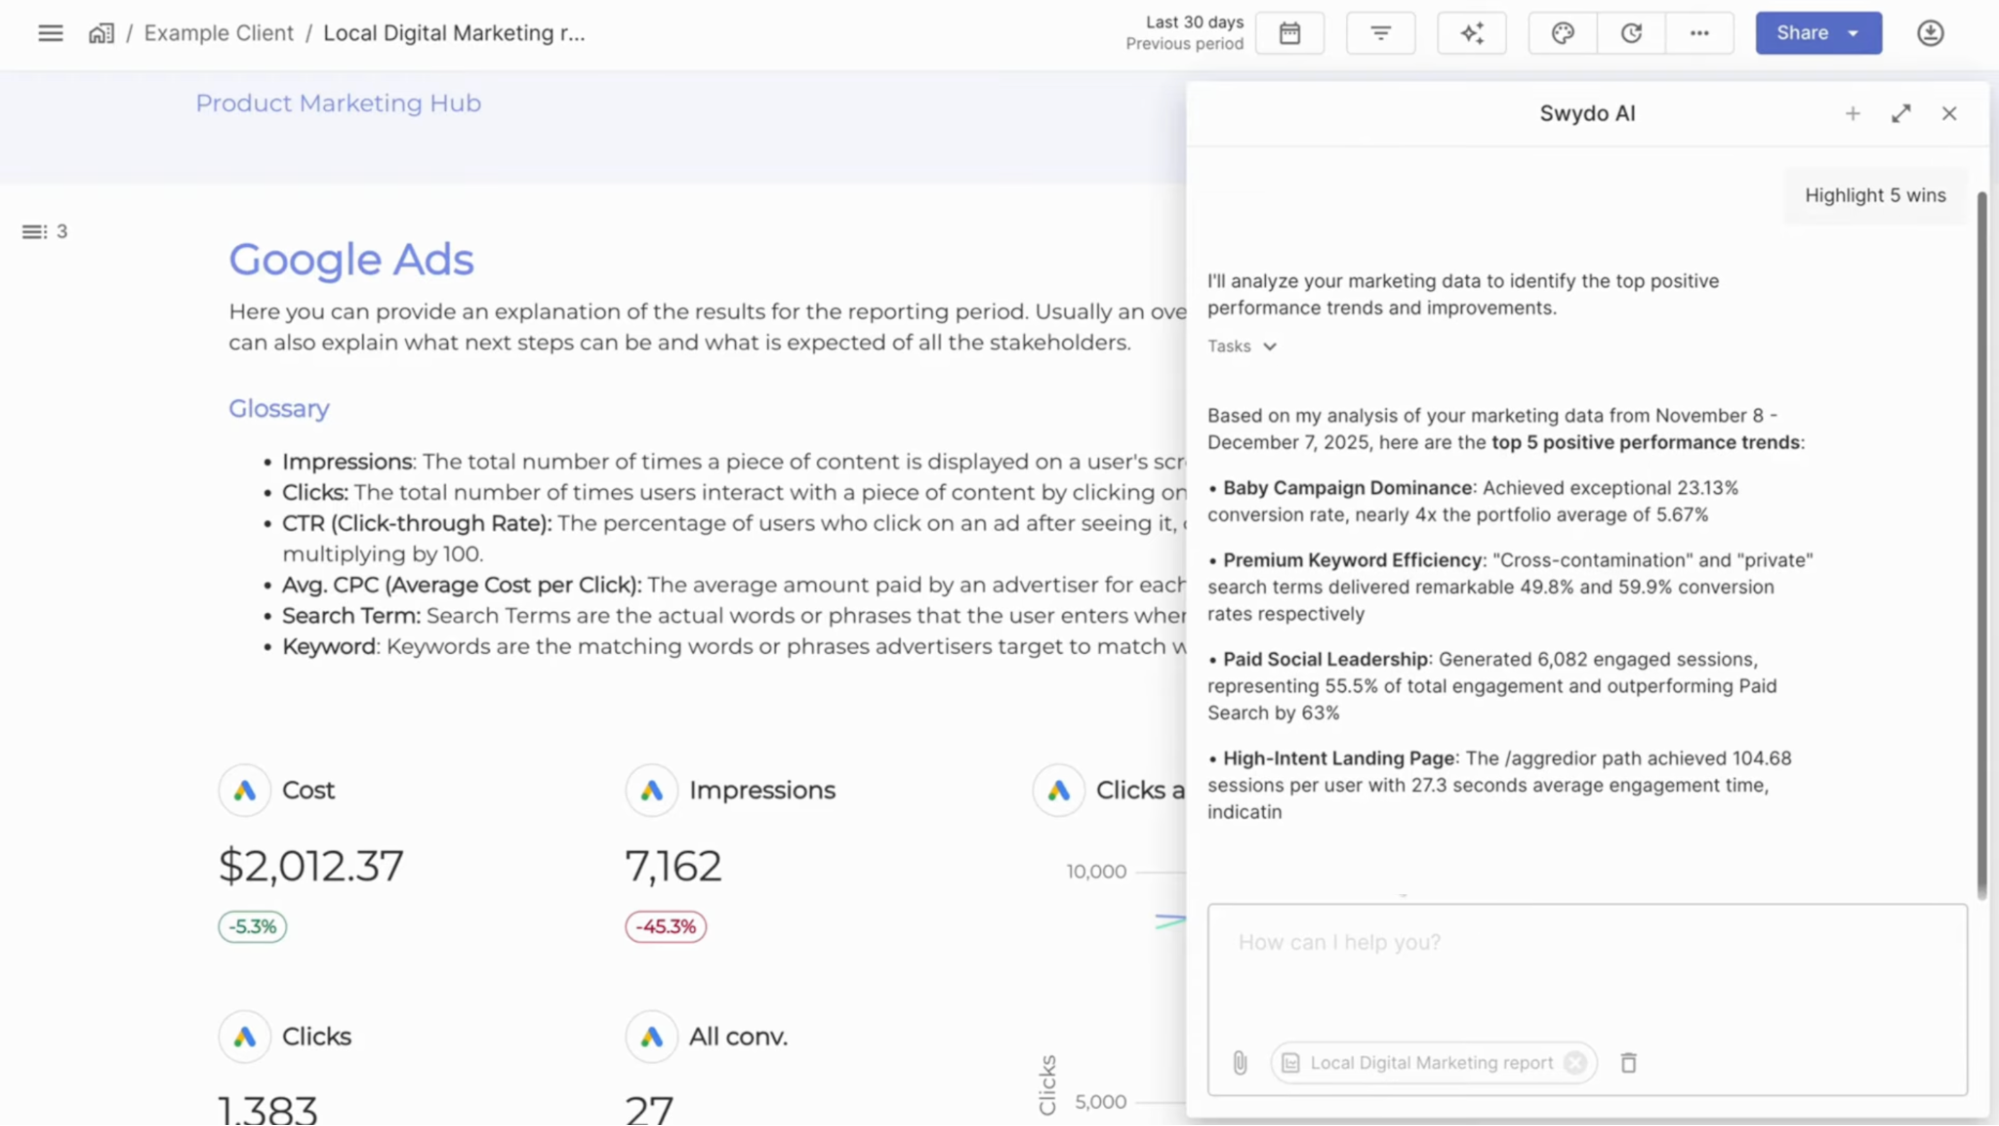Download the report
This screenshot has height=1126, width=1999.
(x=1930, y=33)
